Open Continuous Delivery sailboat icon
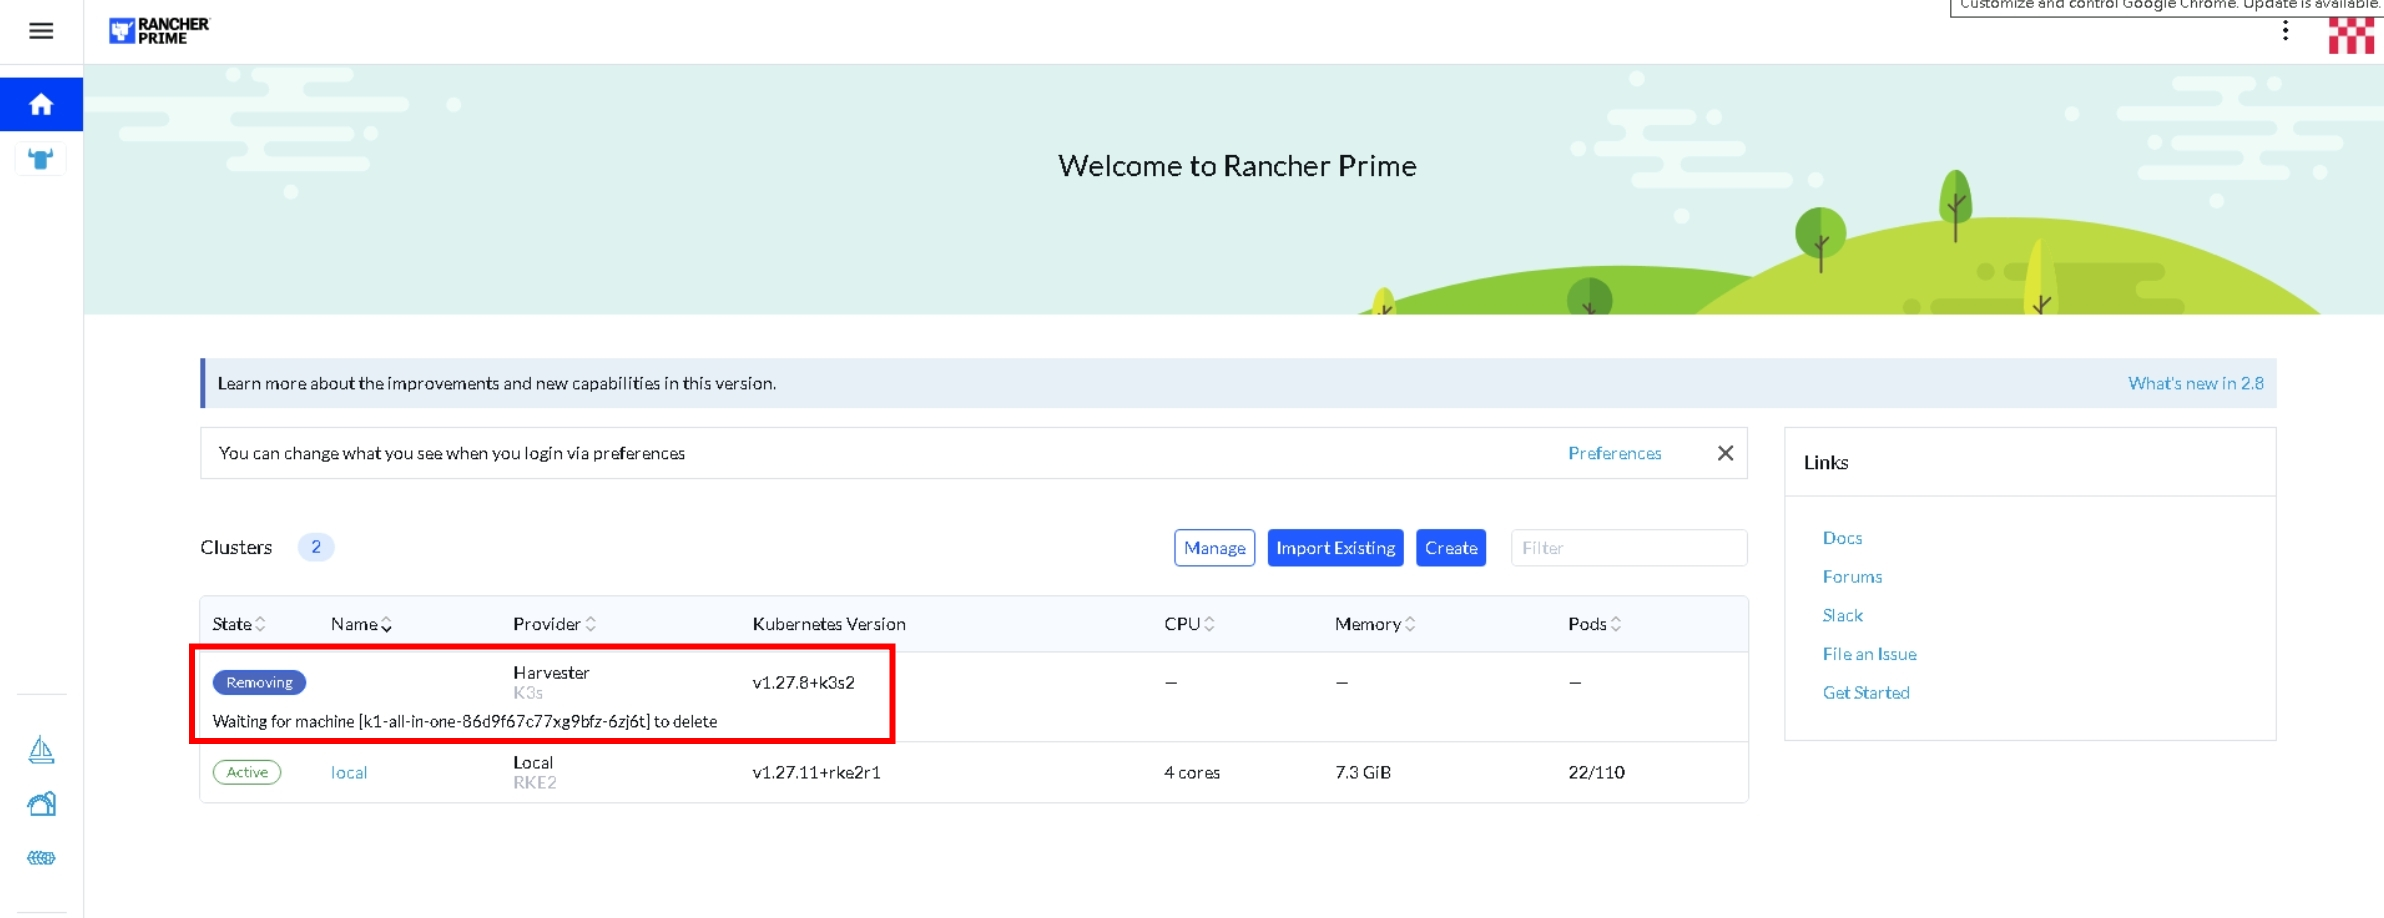The height and width of the screenshot is (918, 2384). (41, 749)
